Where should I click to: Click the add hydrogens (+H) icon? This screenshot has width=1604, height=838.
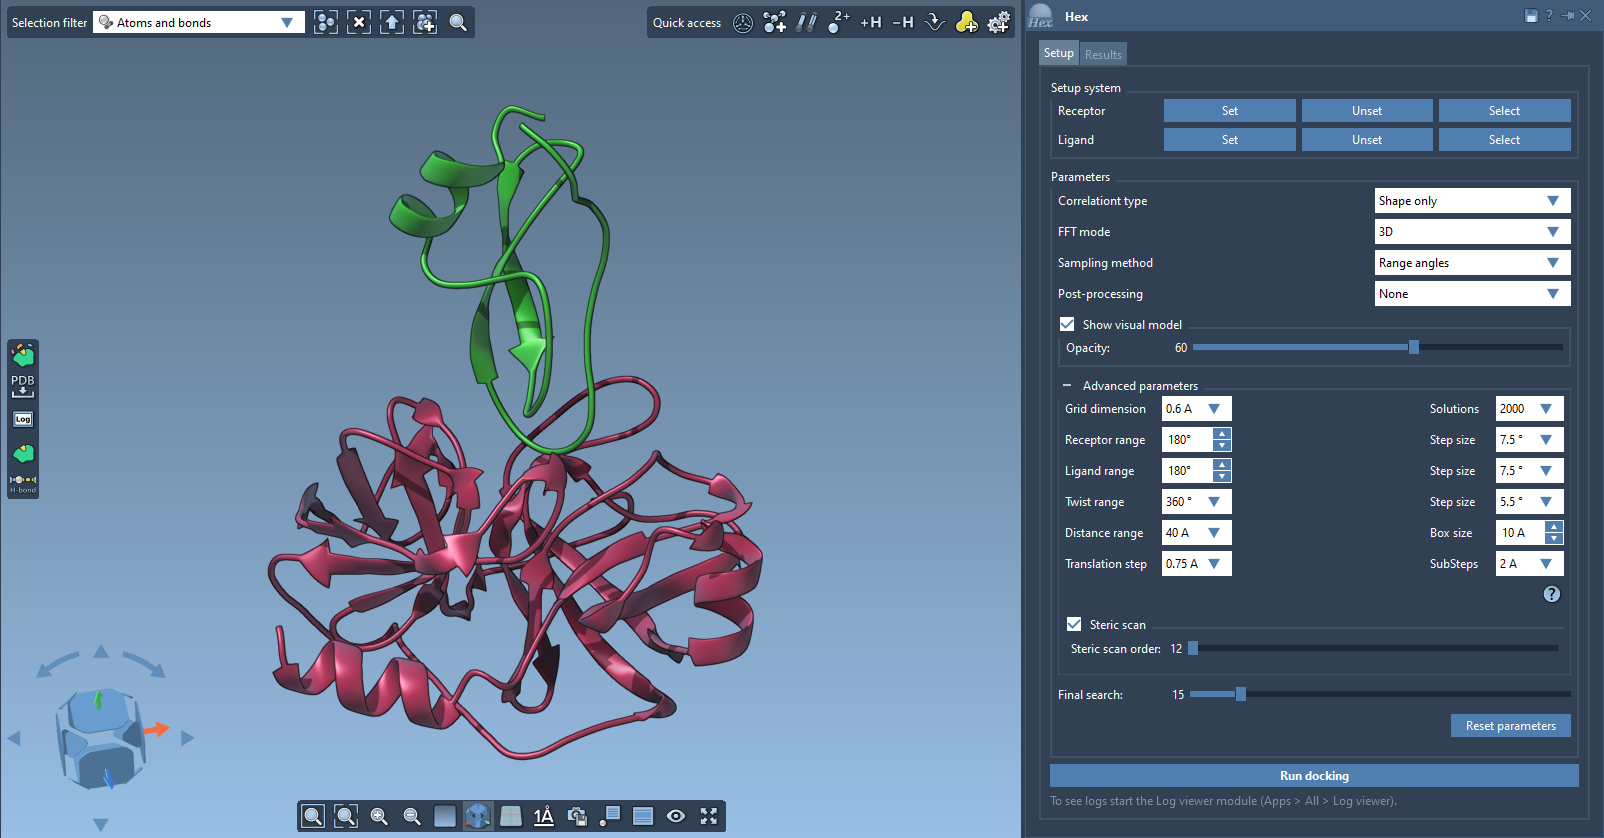871,22
